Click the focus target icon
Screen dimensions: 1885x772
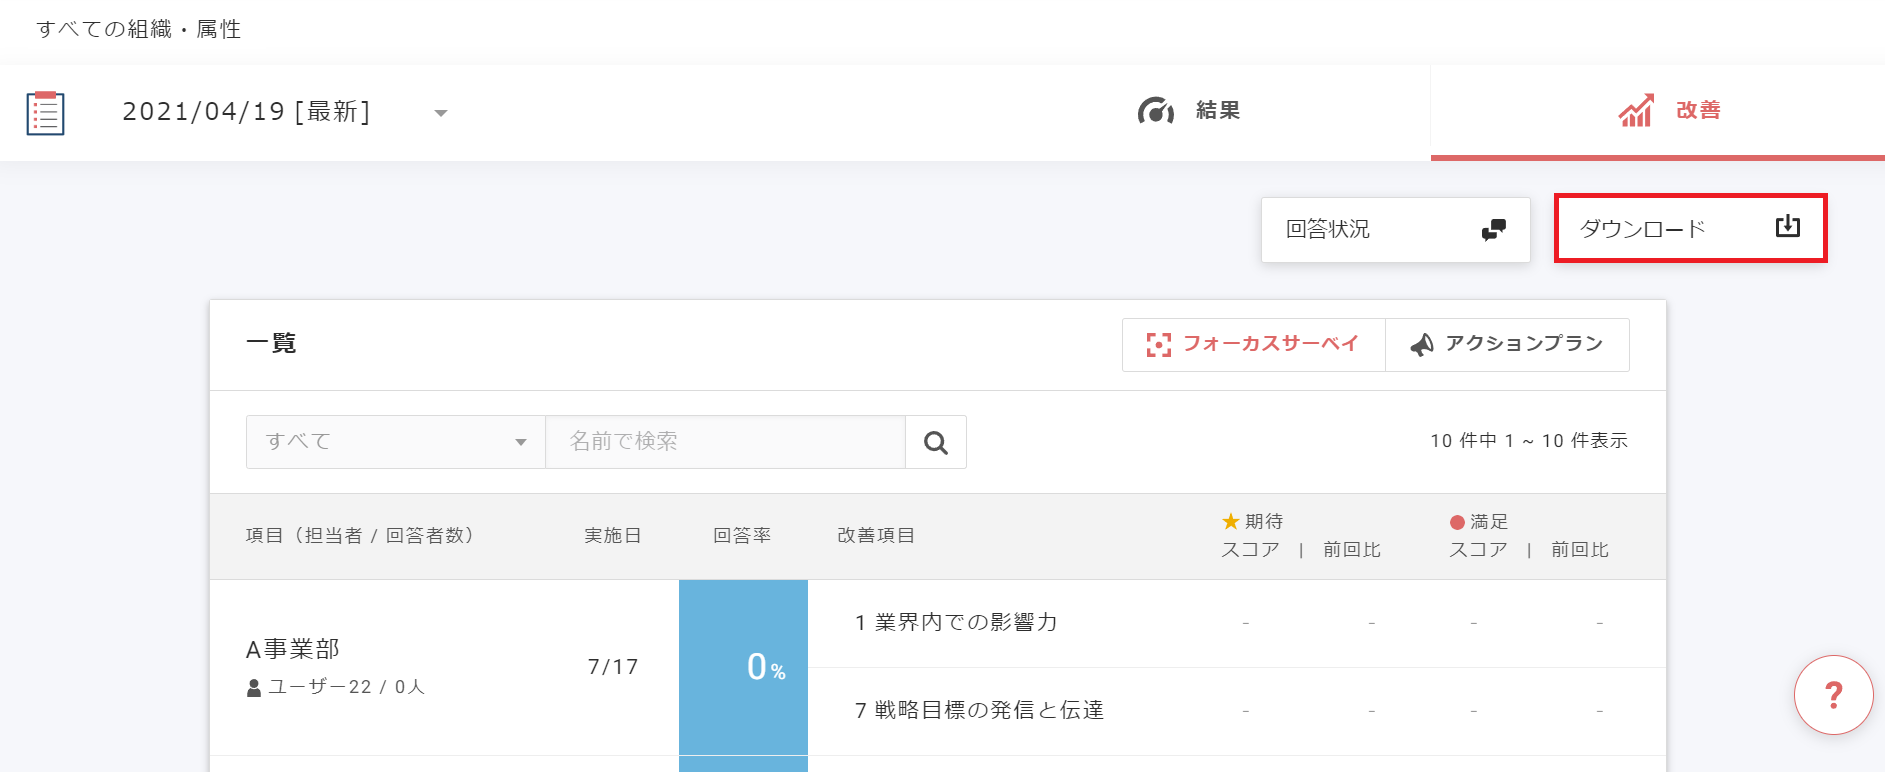tap(1158, 345)
